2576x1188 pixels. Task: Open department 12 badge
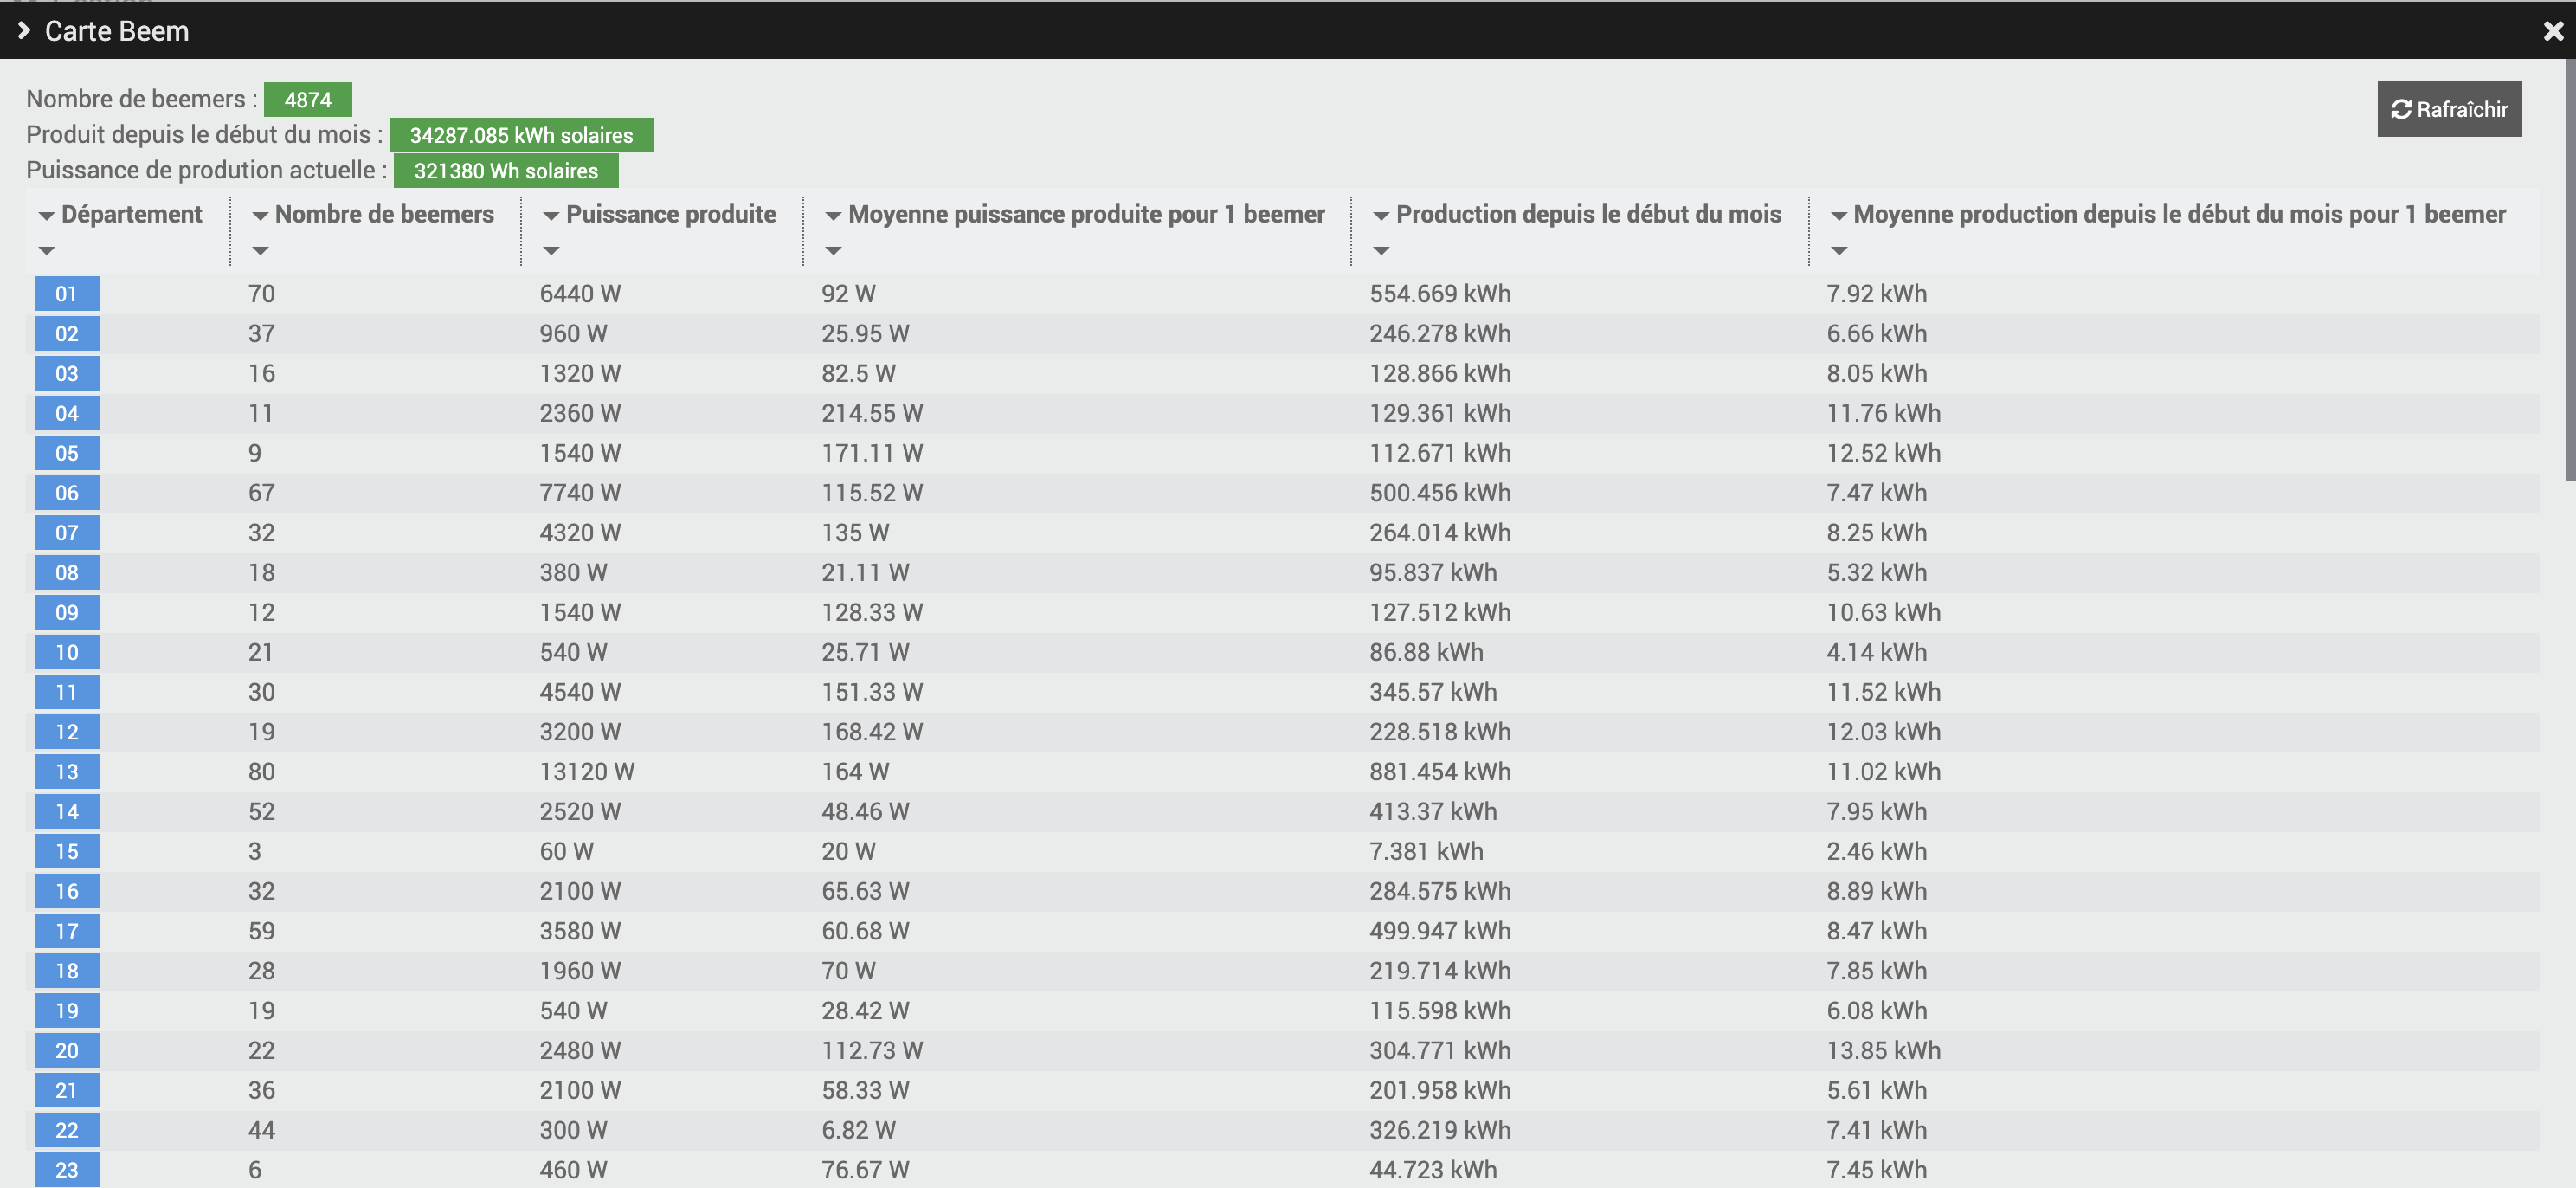click(x=67, y=732)
